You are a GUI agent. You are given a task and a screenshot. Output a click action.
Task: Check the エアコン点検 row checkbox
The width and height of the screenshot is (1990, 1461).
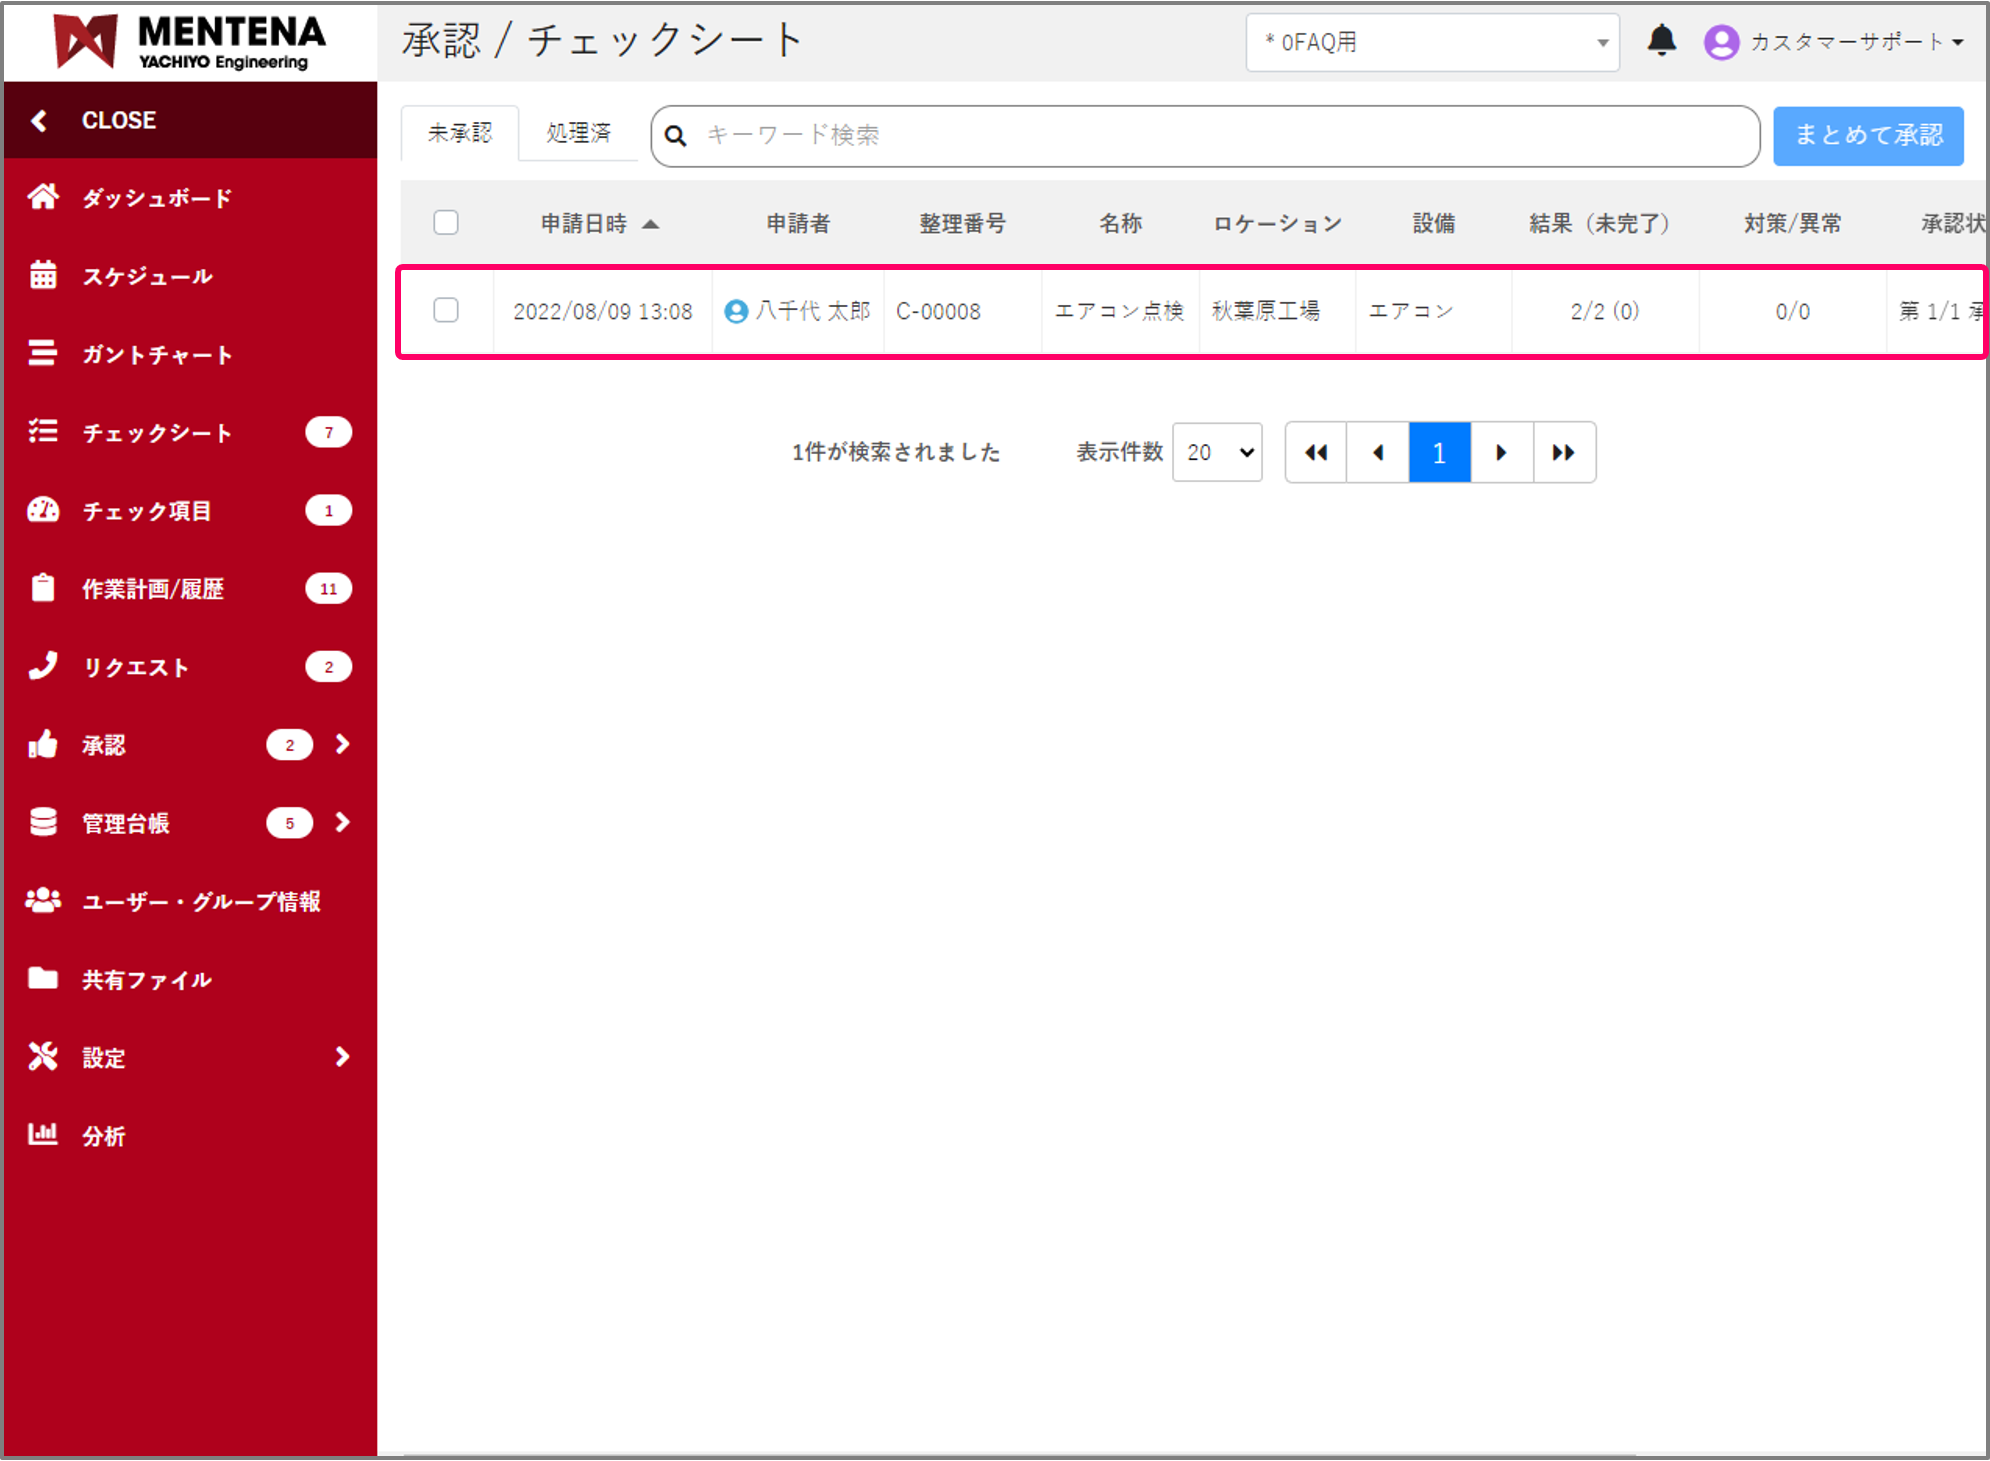(446, 311)
